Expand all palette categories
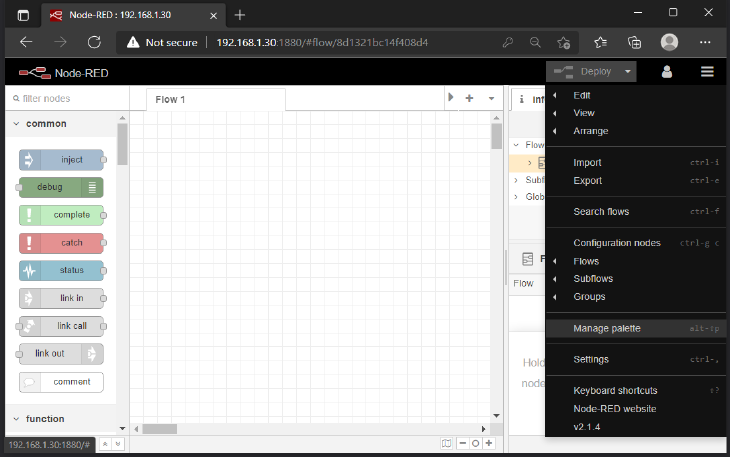The height and width of the screenshot is (457, 730). pyautogui.click(x=118, y=444)
